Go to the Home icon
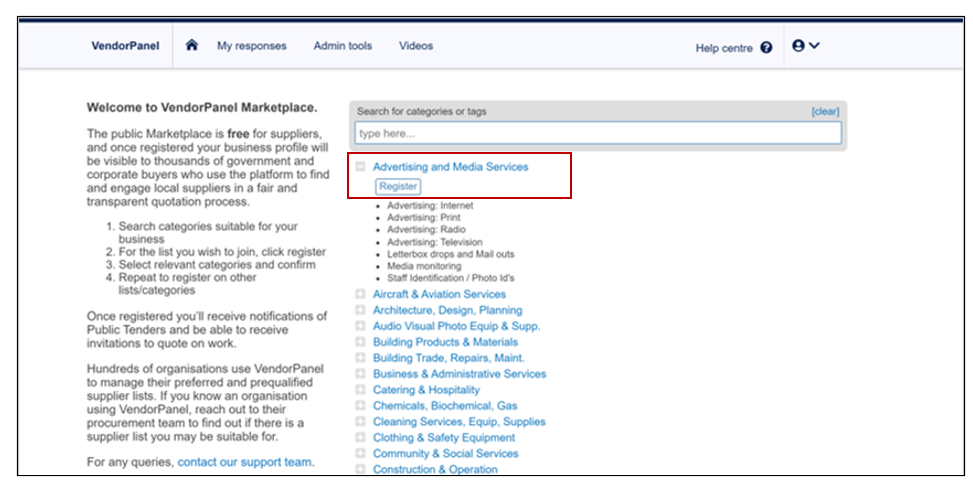This screenshot has height=484, width=973. tap(192, 45)
